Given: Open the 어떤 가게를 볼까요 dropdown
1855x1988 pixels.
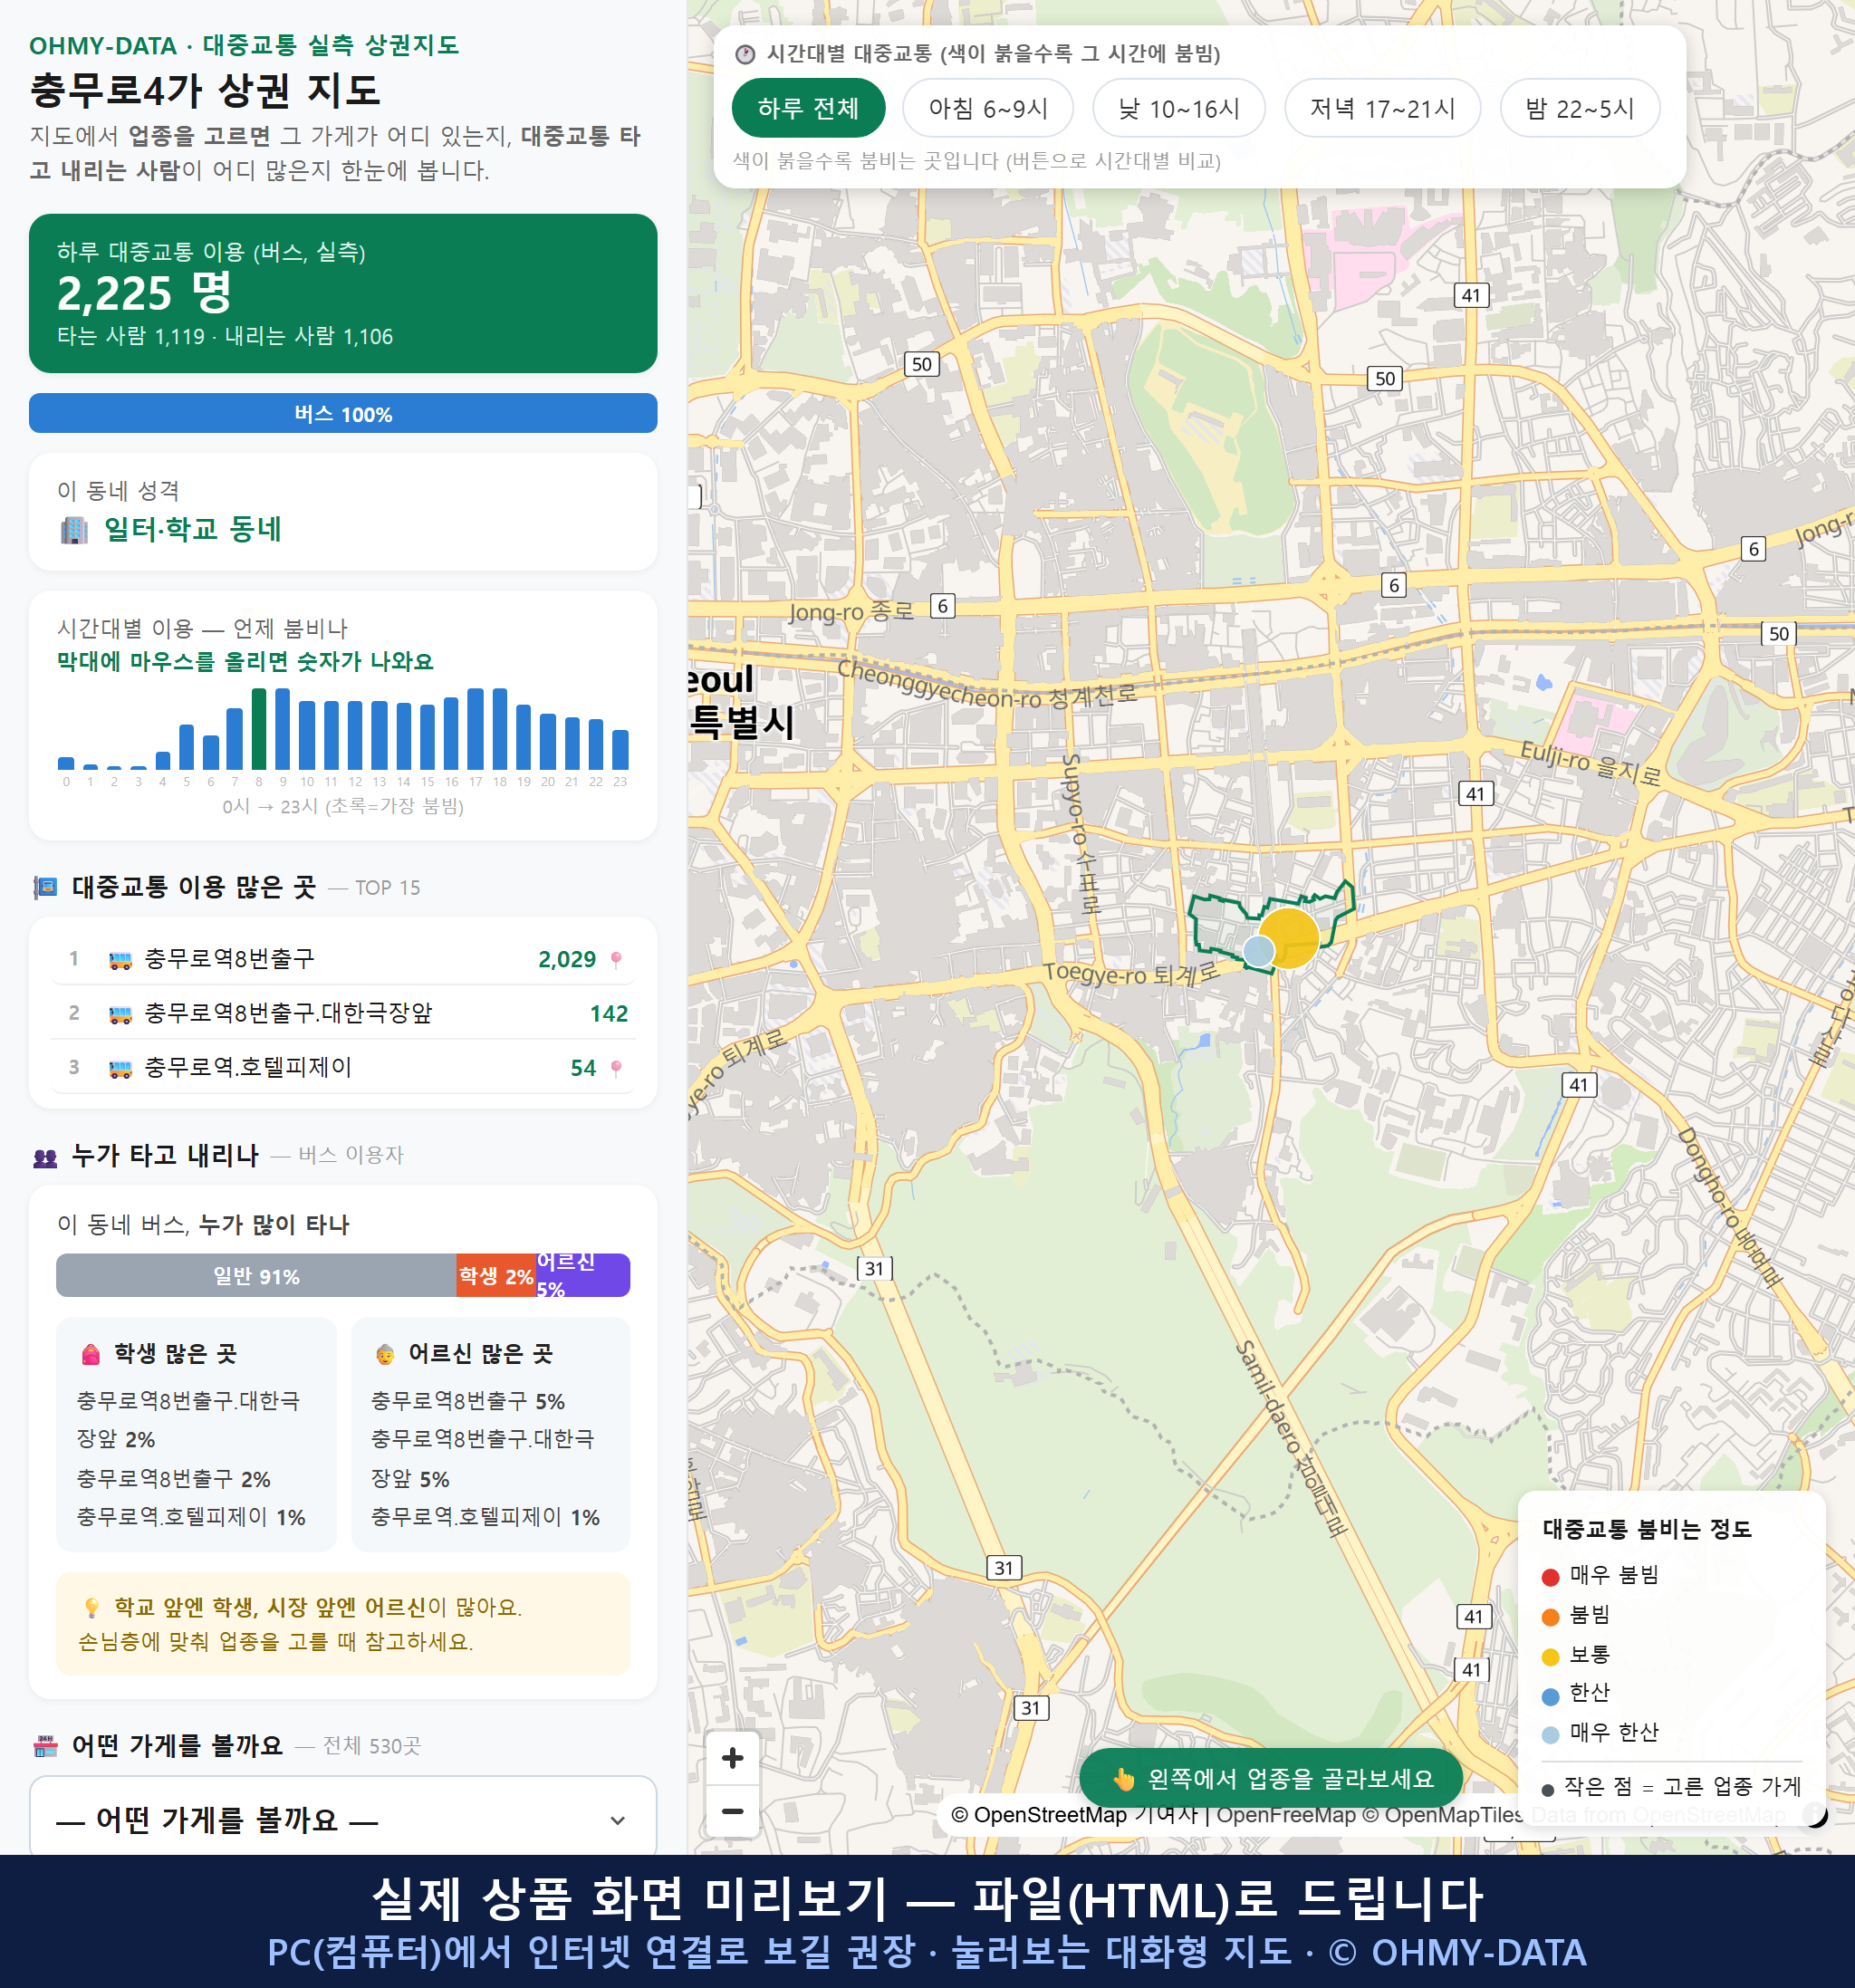Looking at the screenshot, I should (343, 1819).
